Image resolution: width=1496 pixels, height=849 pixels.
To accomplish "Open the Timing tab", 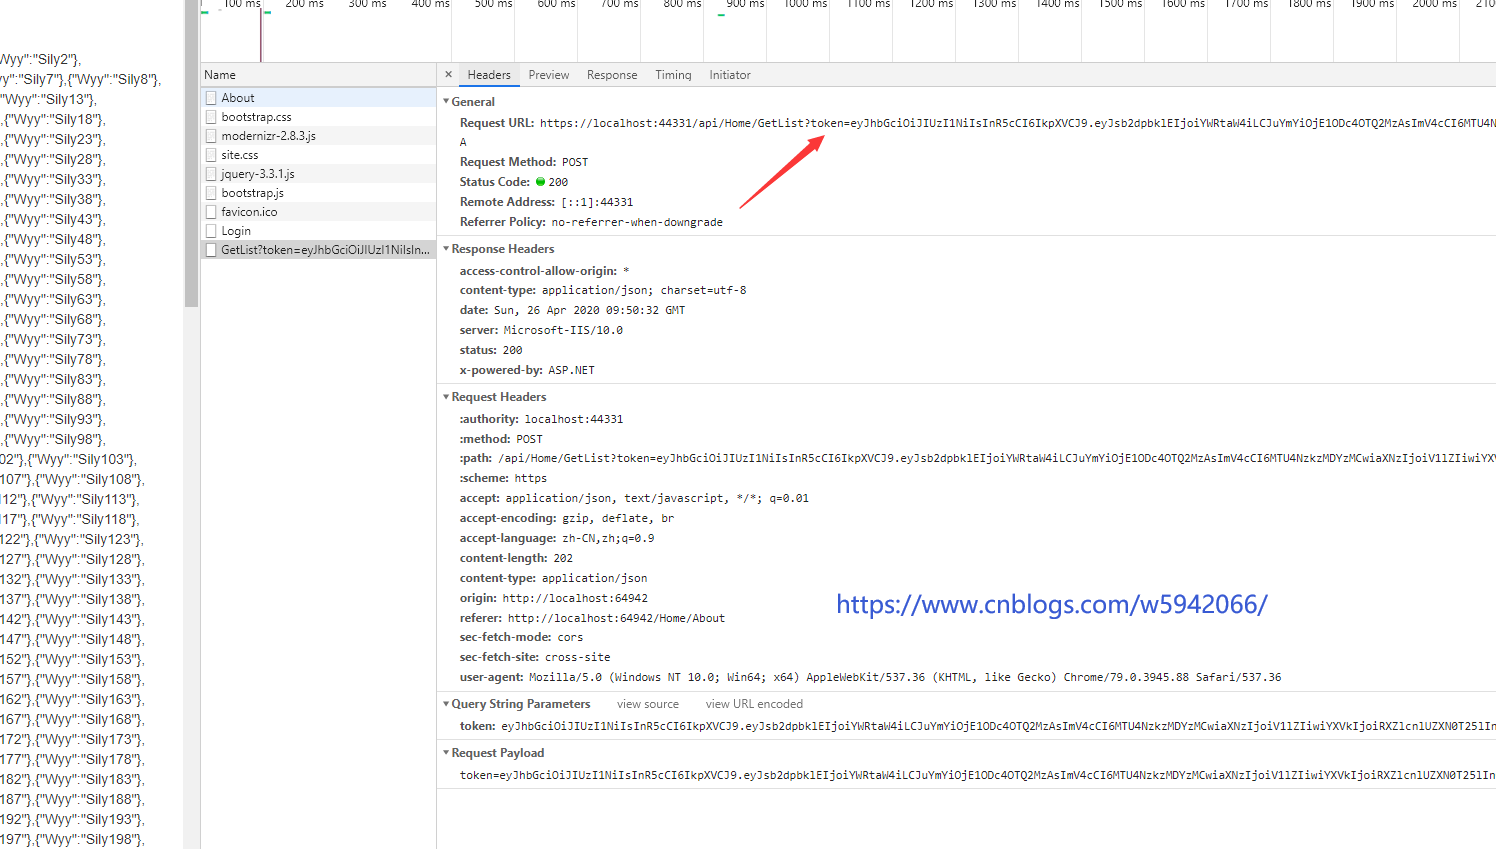I will [x=673, y=75].
